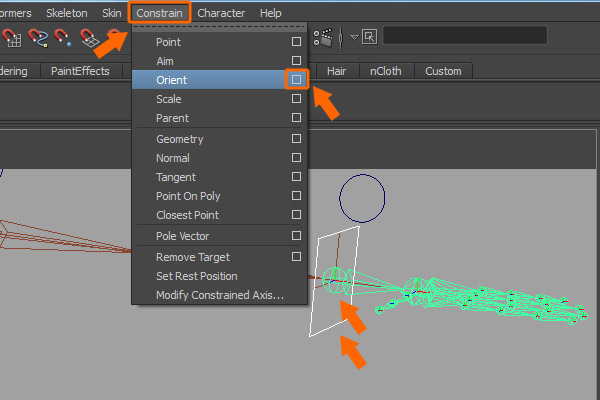Choose Set Rest Position menu item
The height and width of the screenshot is (400, 600).
(x=219, y=276)
